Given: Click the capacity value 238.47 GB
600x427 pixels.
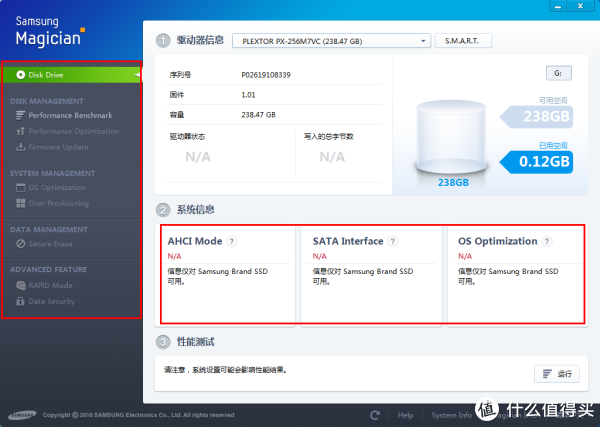Looking at the screenshot, I should (x=259, y=115).
